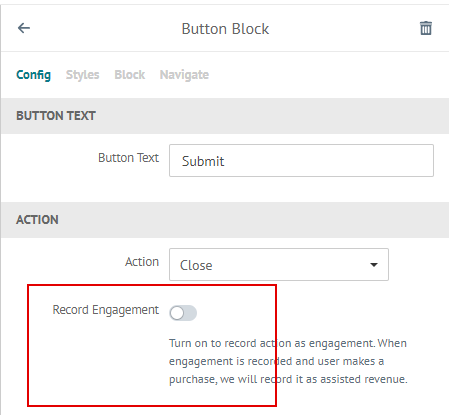Click the Button Block panel title
The width and height of the screenshot is (449, 415).
coord(225,29)
